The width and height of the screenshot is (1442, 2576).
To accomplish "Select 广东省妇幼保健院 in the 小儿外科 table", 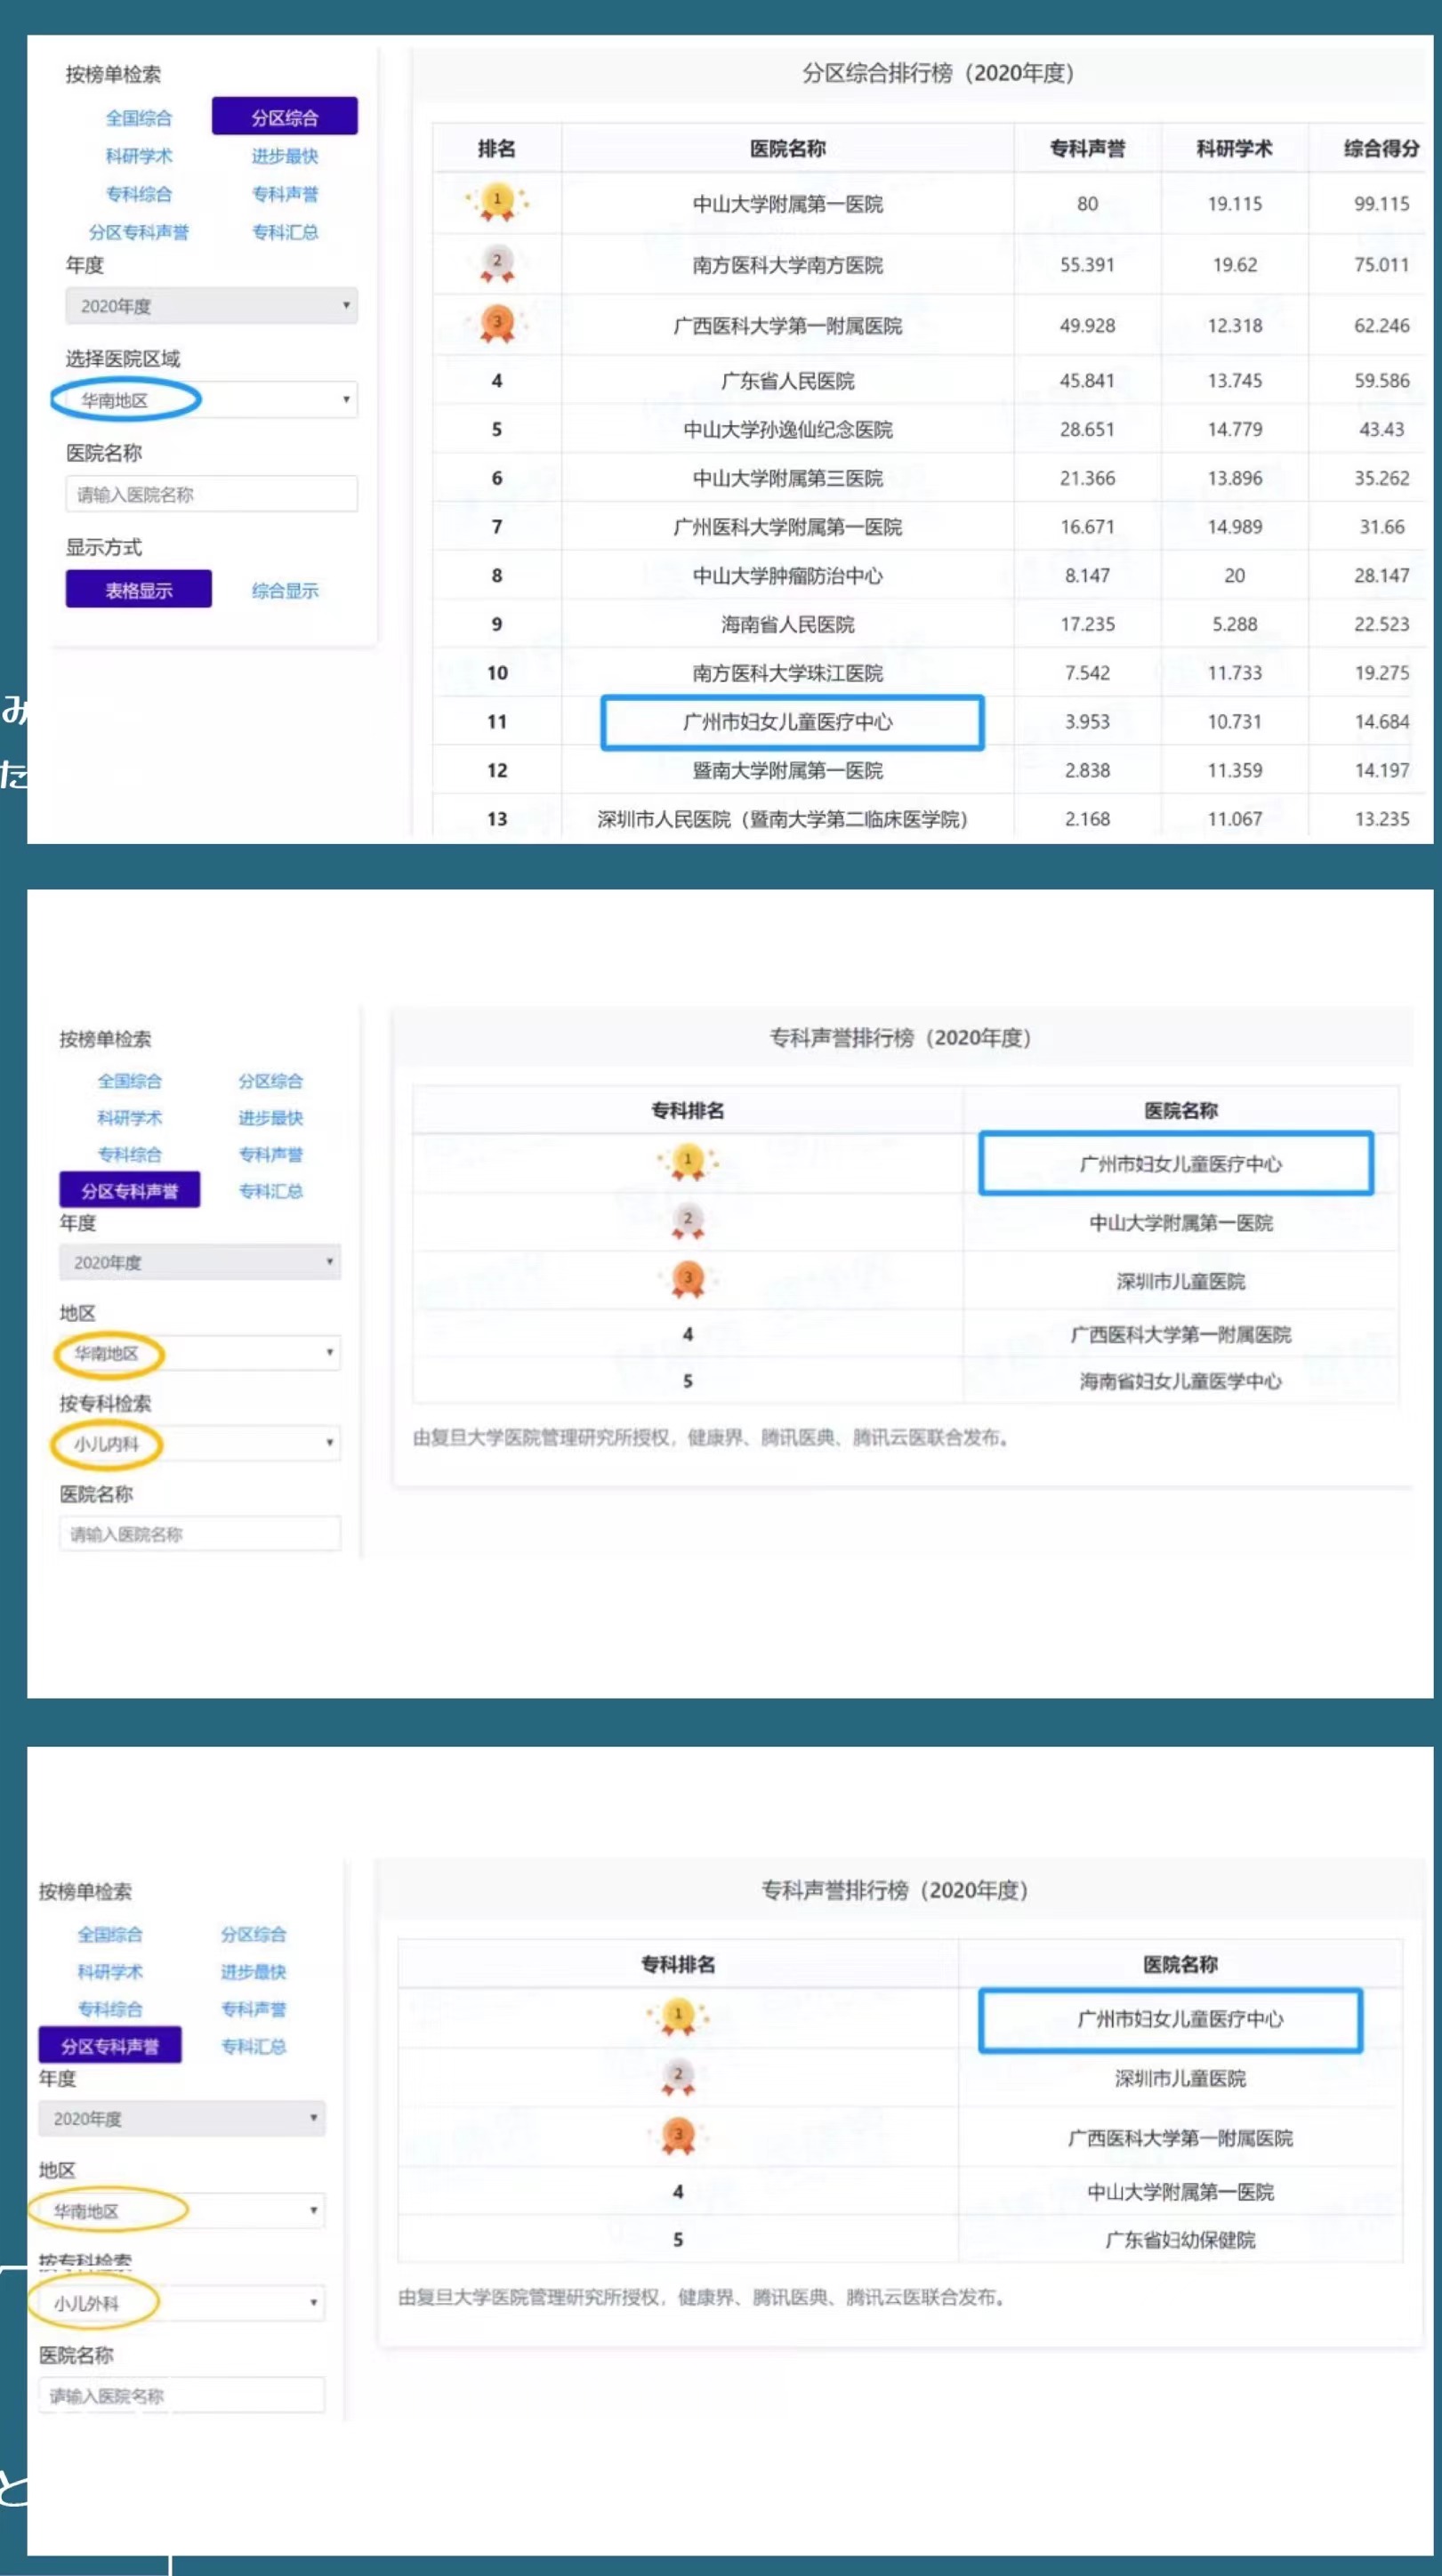I will click(1180, 2240).
